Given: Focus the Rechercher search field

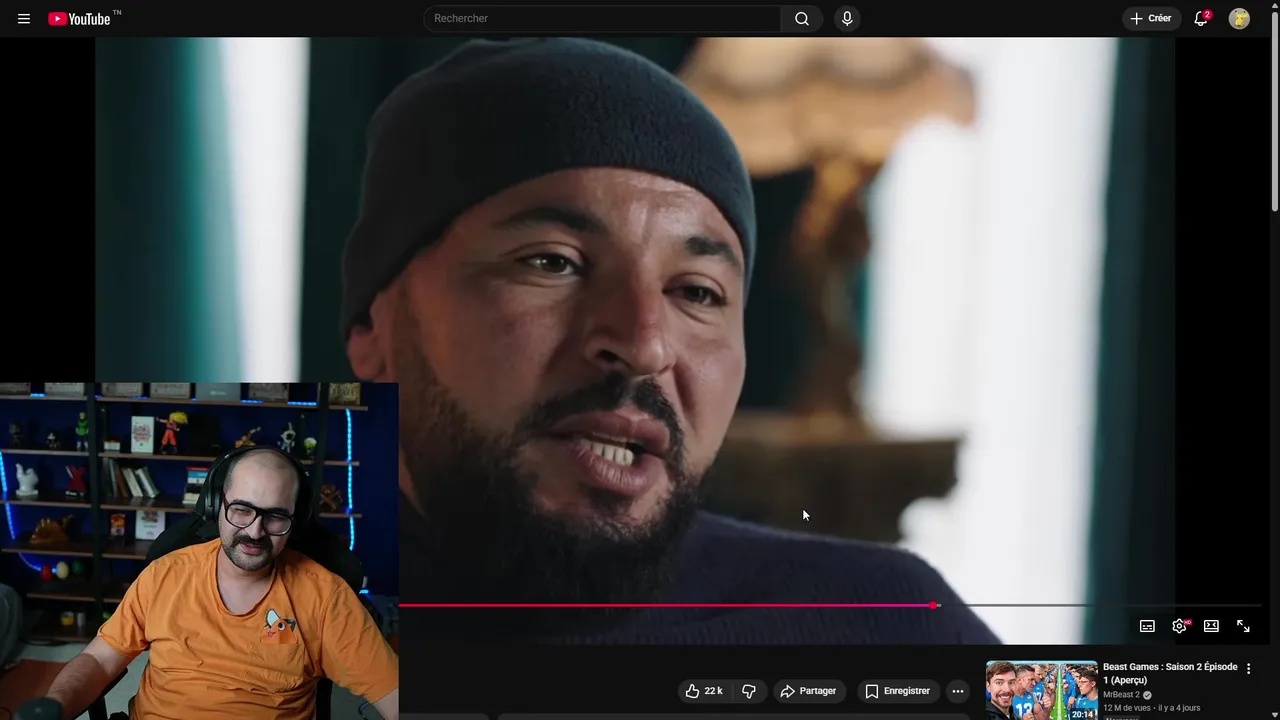Looking at the screenshot, I should click(603, 18).
